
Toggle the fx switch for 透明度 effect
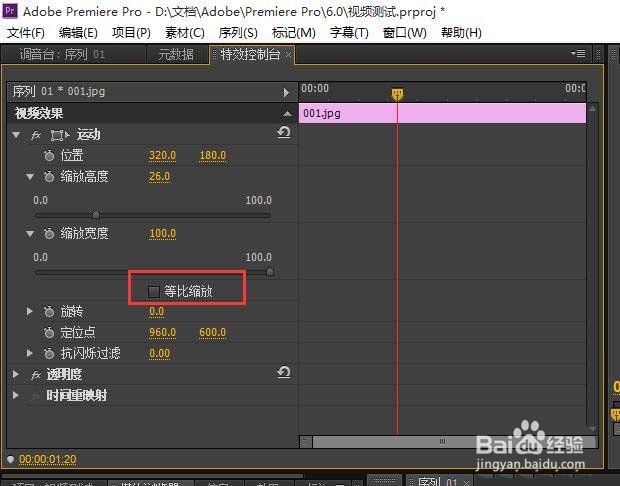click(36, 374)
